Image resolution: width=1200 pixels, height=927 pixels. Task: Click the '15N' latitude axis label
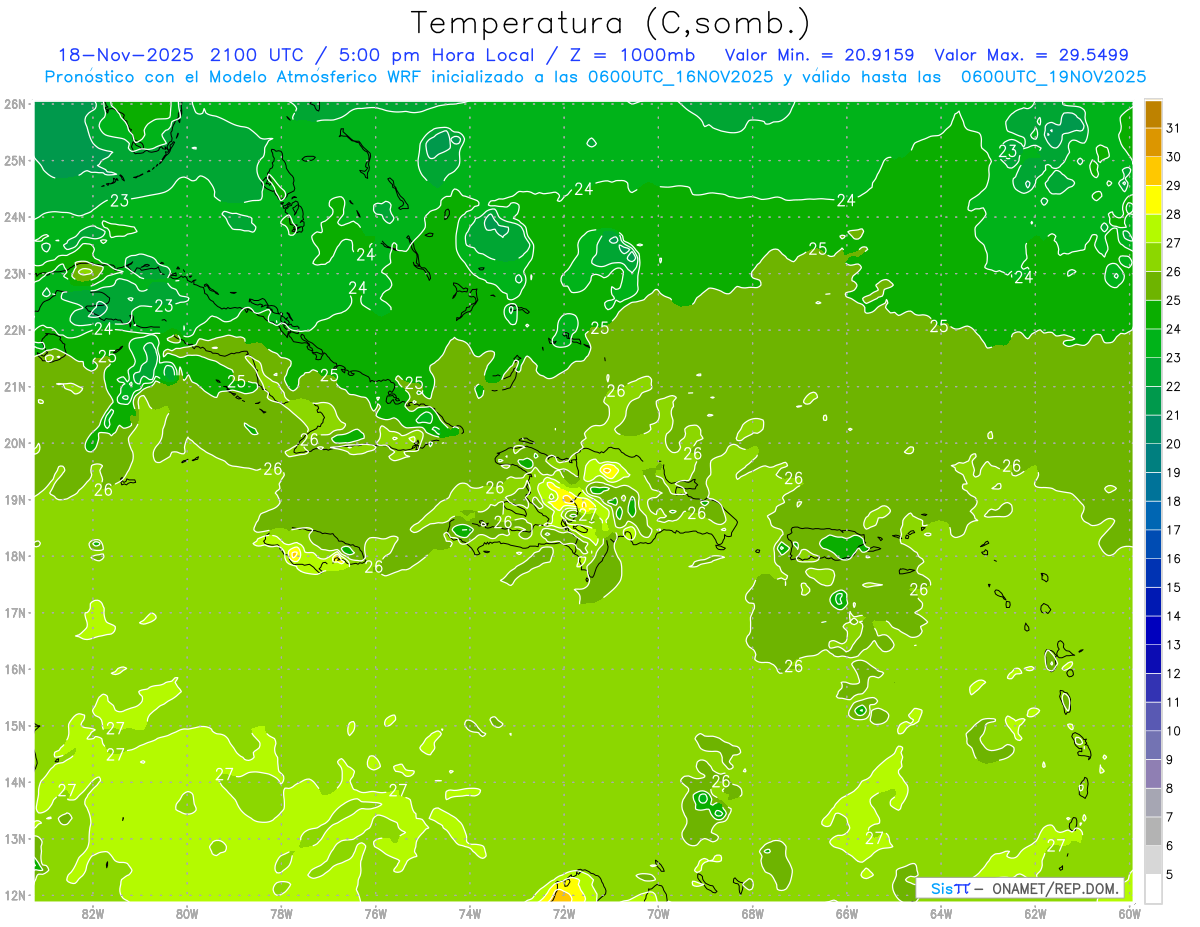coord(15,726)
